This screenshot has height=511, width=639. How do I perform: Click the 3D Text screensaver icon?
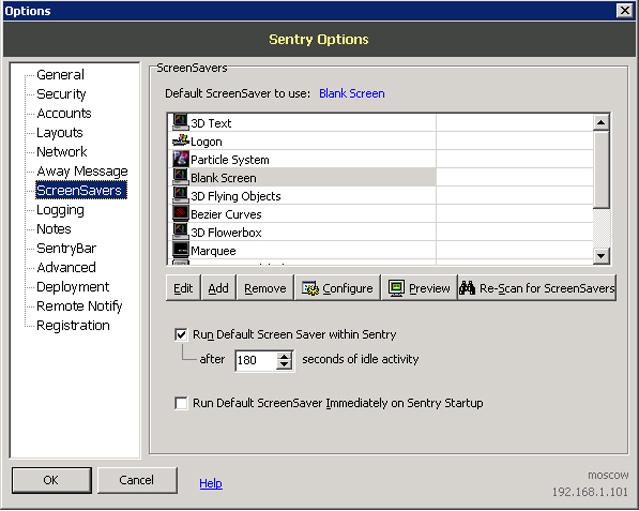pyautogui.click(x=180, y=123)
